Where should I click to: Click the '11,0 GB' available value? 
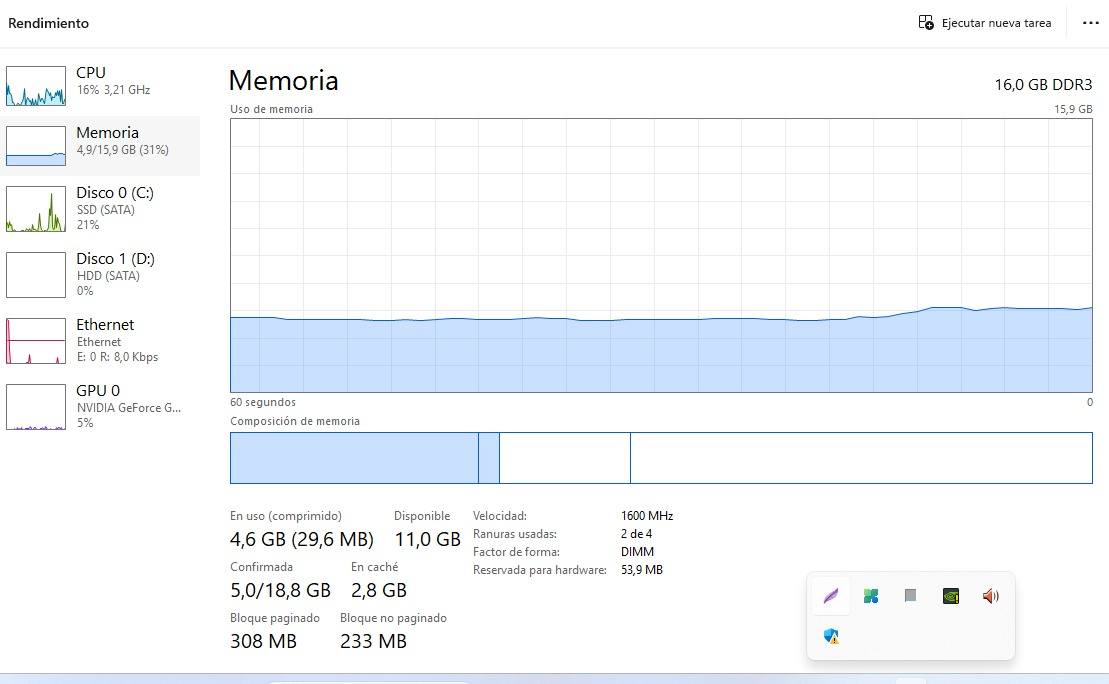click(x=427, y=539)
